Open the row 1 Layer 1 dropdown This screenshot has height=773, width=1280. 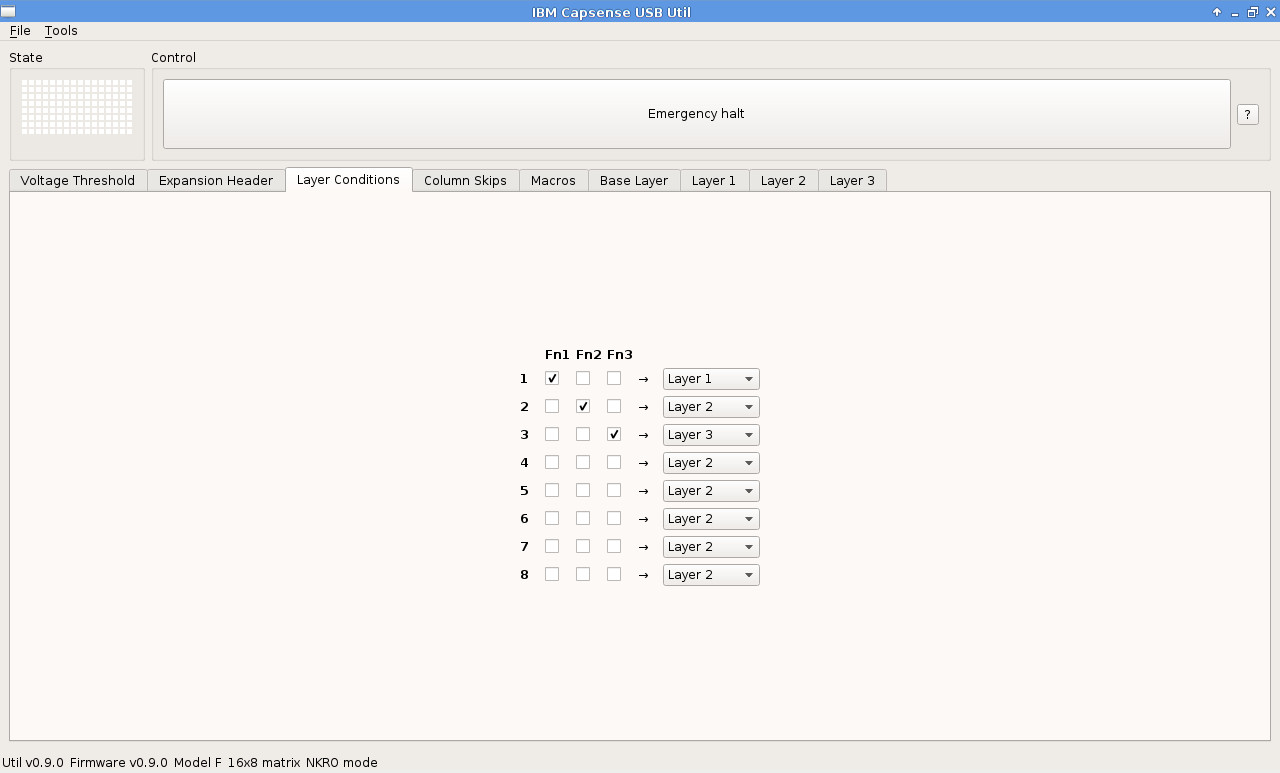(x=710, y=379)
